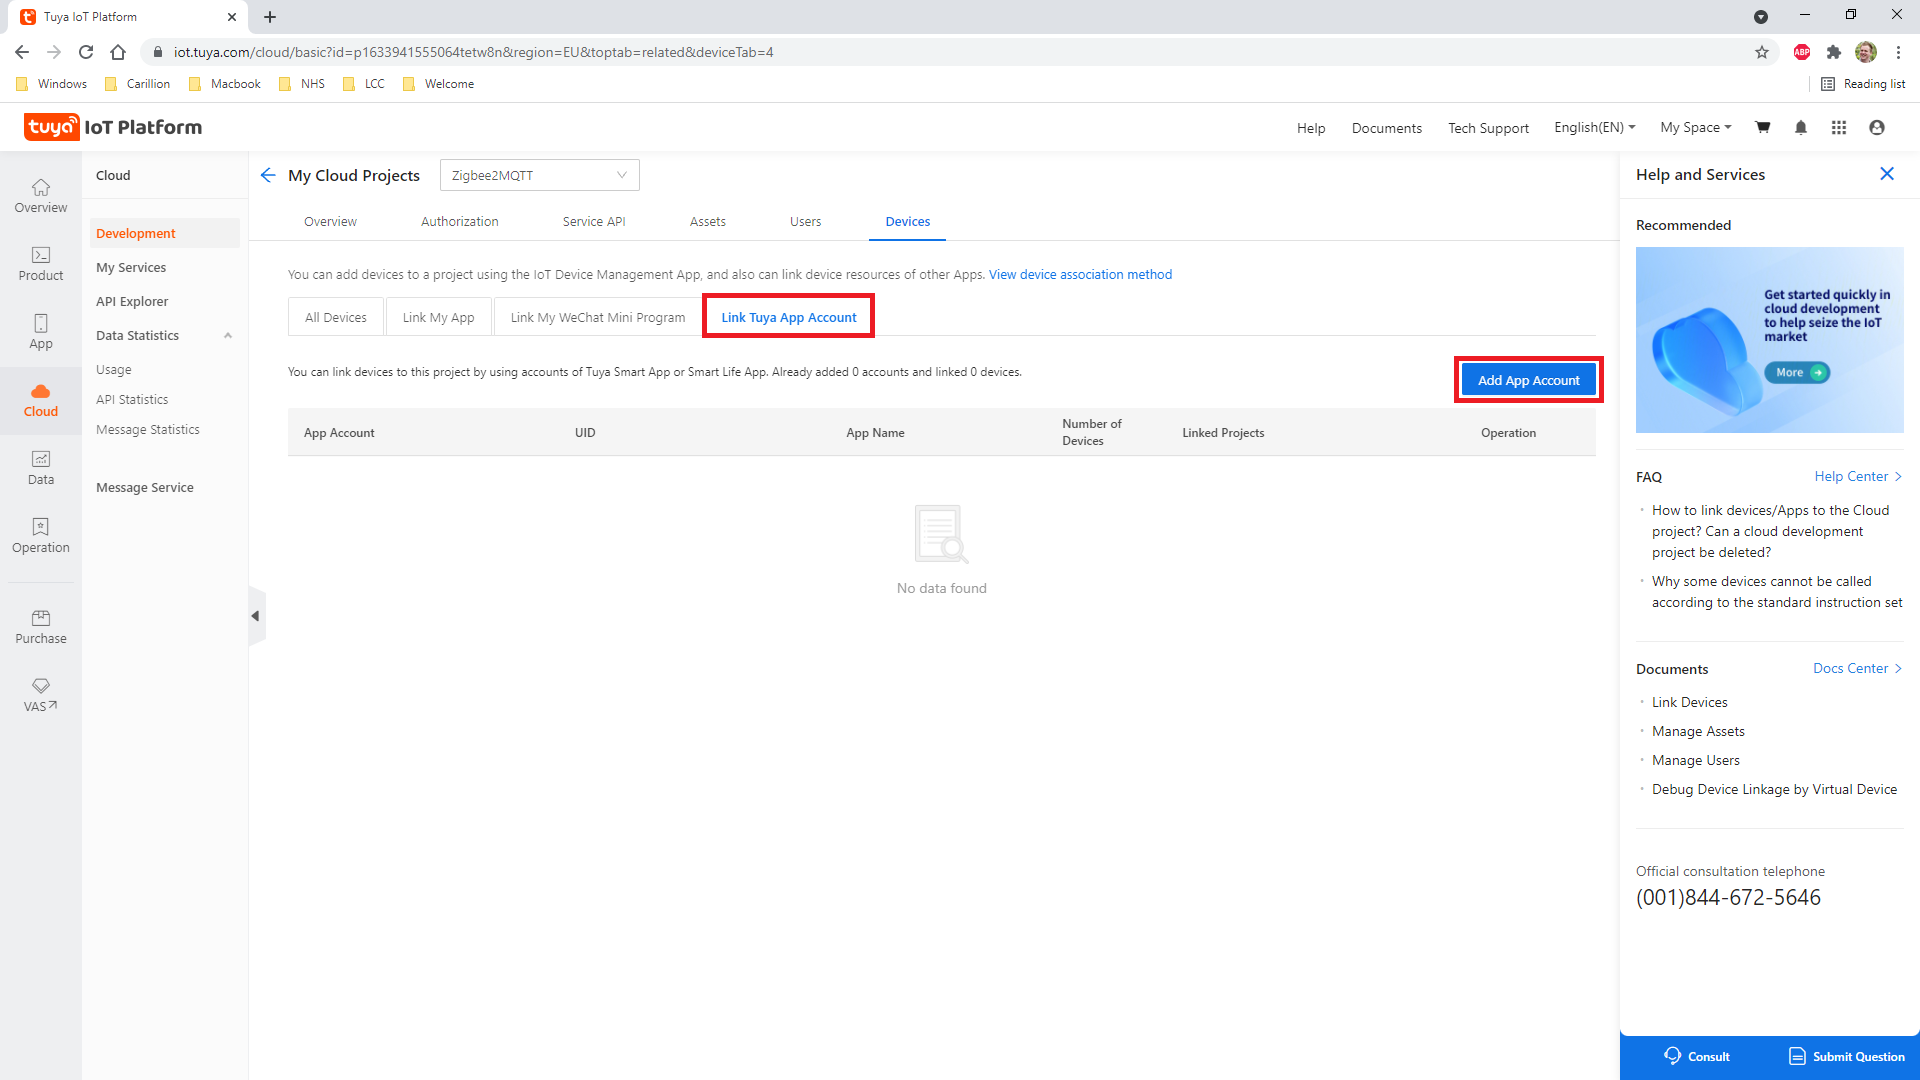This screenshot has height=1080, width=1920.
Task: Switch to the Service API tab
Action: [x=594, y=221]
